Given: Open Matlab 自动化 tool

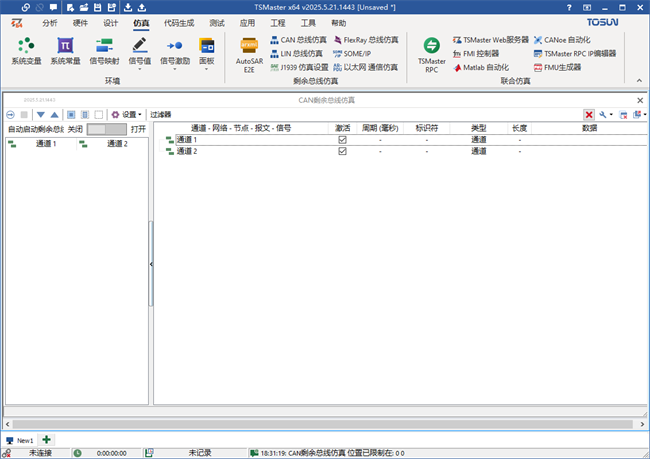Looking at the screenshot, I should click(480, 67).
